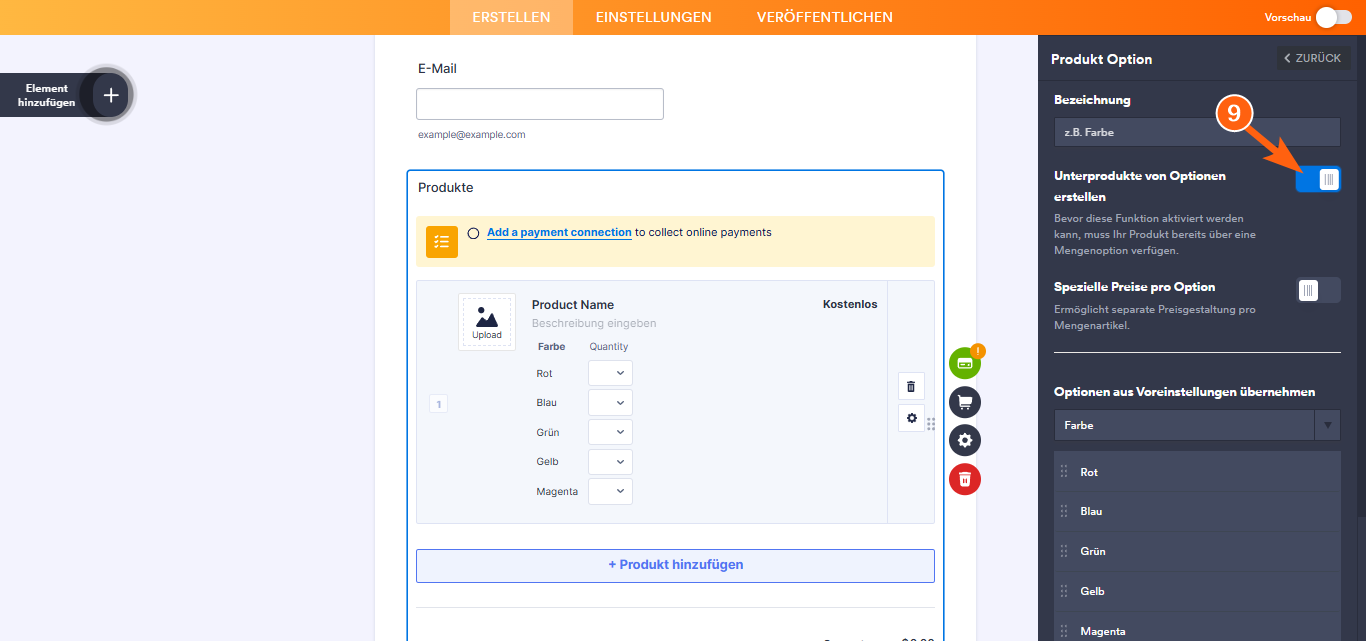Viewport: 1366px width, 641px height.
Task: Click the E-Mail input field
Action: pos(540,104)
